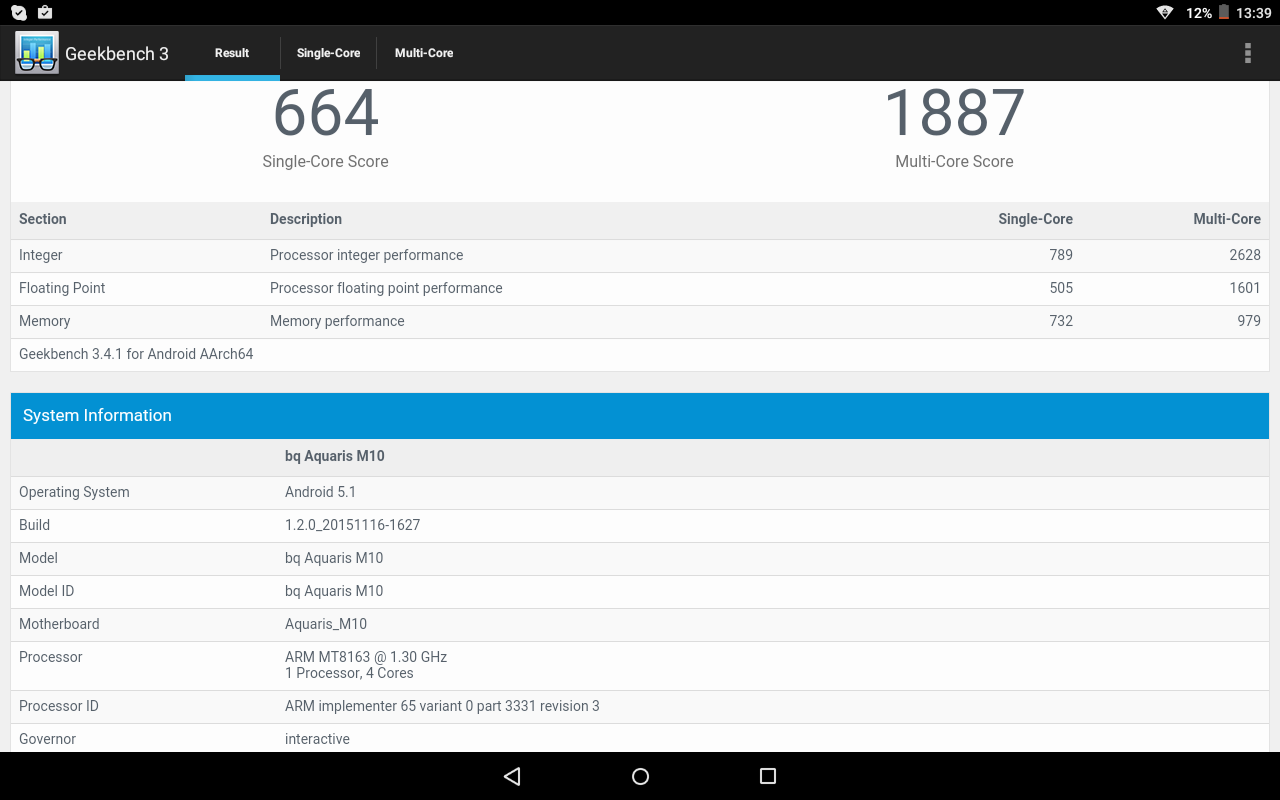This screenshot has height=800, width=1280.
Task: Tap the 13:39 clock in status bar
Action: (x=1253, y=13)
